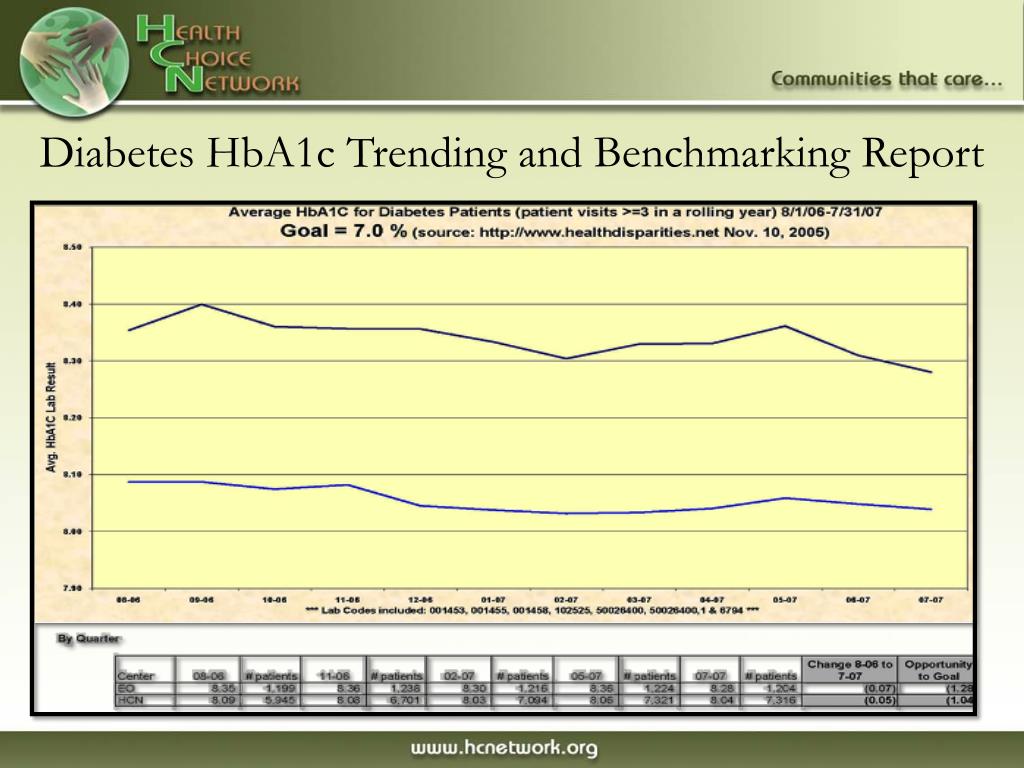Click the lower blue line's endpoint at 07-07
Image resolution: width=1024 pixels, height=768 pixels.
click(x=931, y=509)
